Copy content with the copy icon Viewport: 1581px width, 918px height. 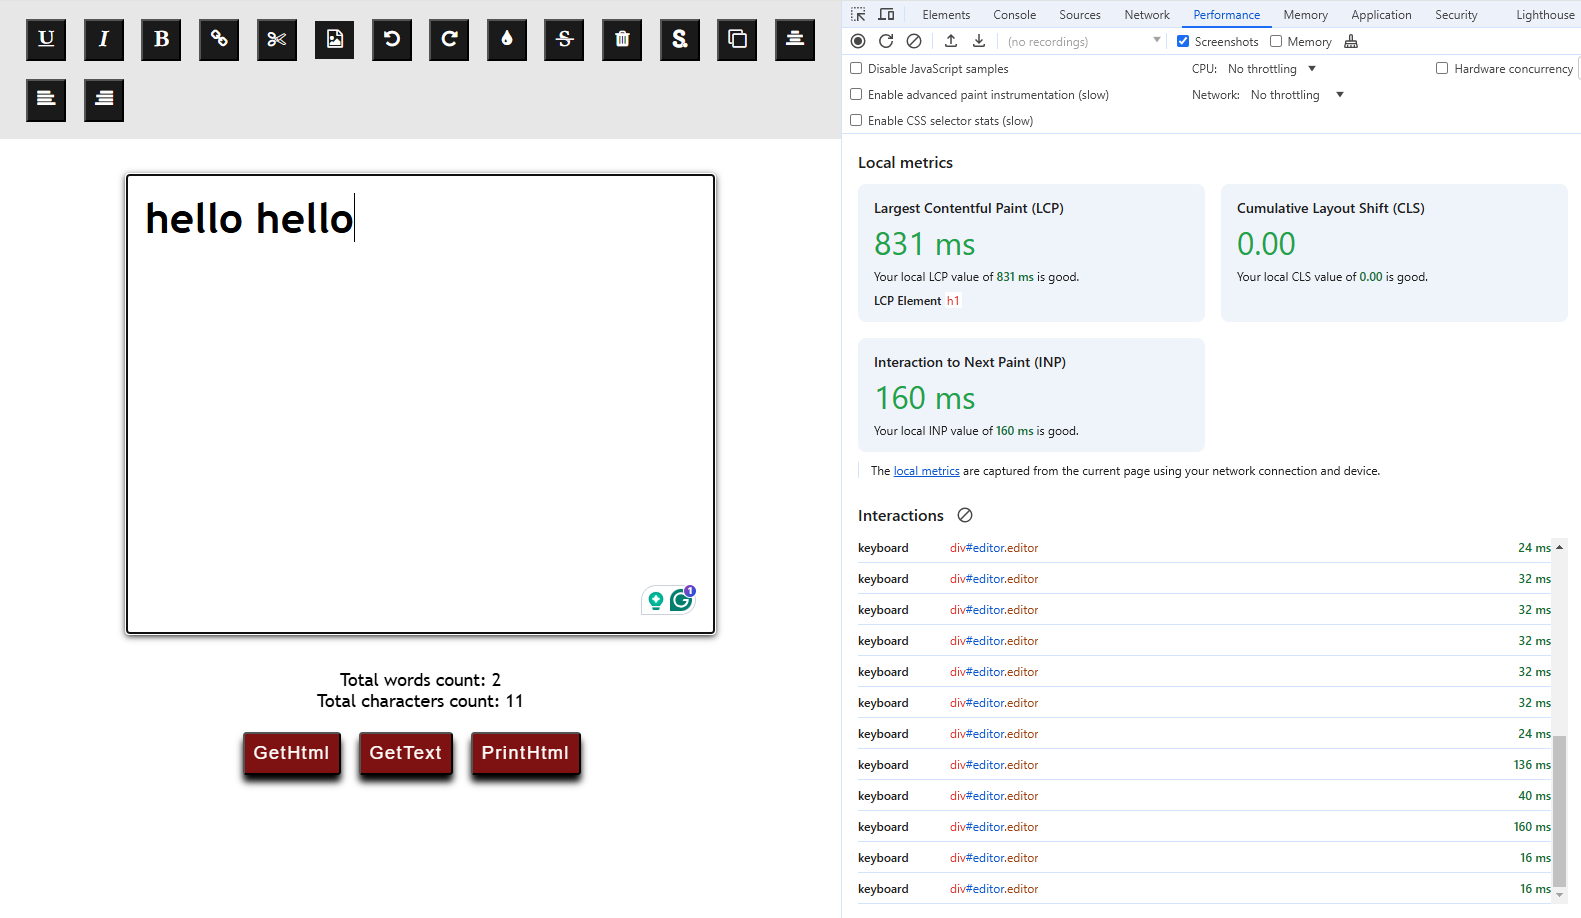click(737, 40)
